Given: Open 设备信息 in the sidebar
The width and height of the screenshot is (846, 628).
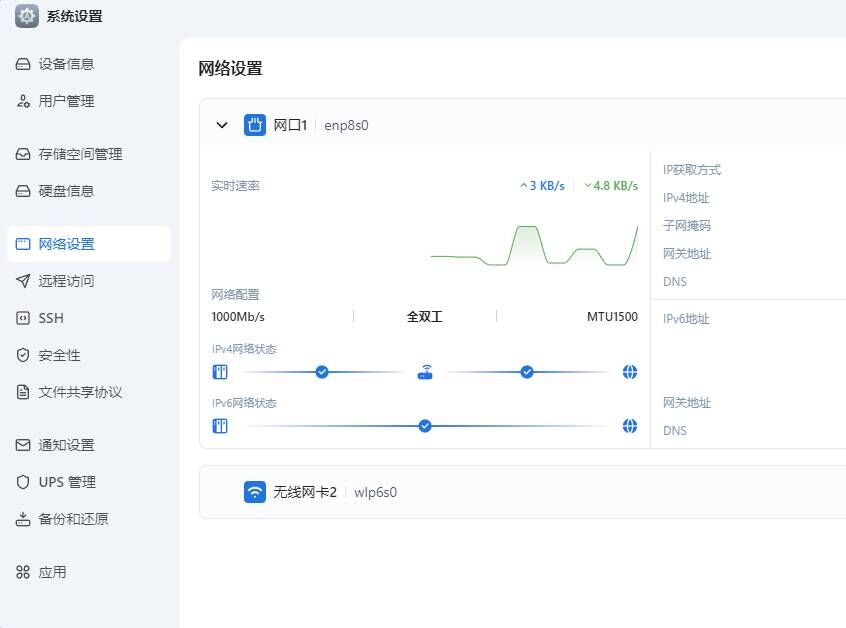Looking at the screenshot, I should click(x=89, y=64).
